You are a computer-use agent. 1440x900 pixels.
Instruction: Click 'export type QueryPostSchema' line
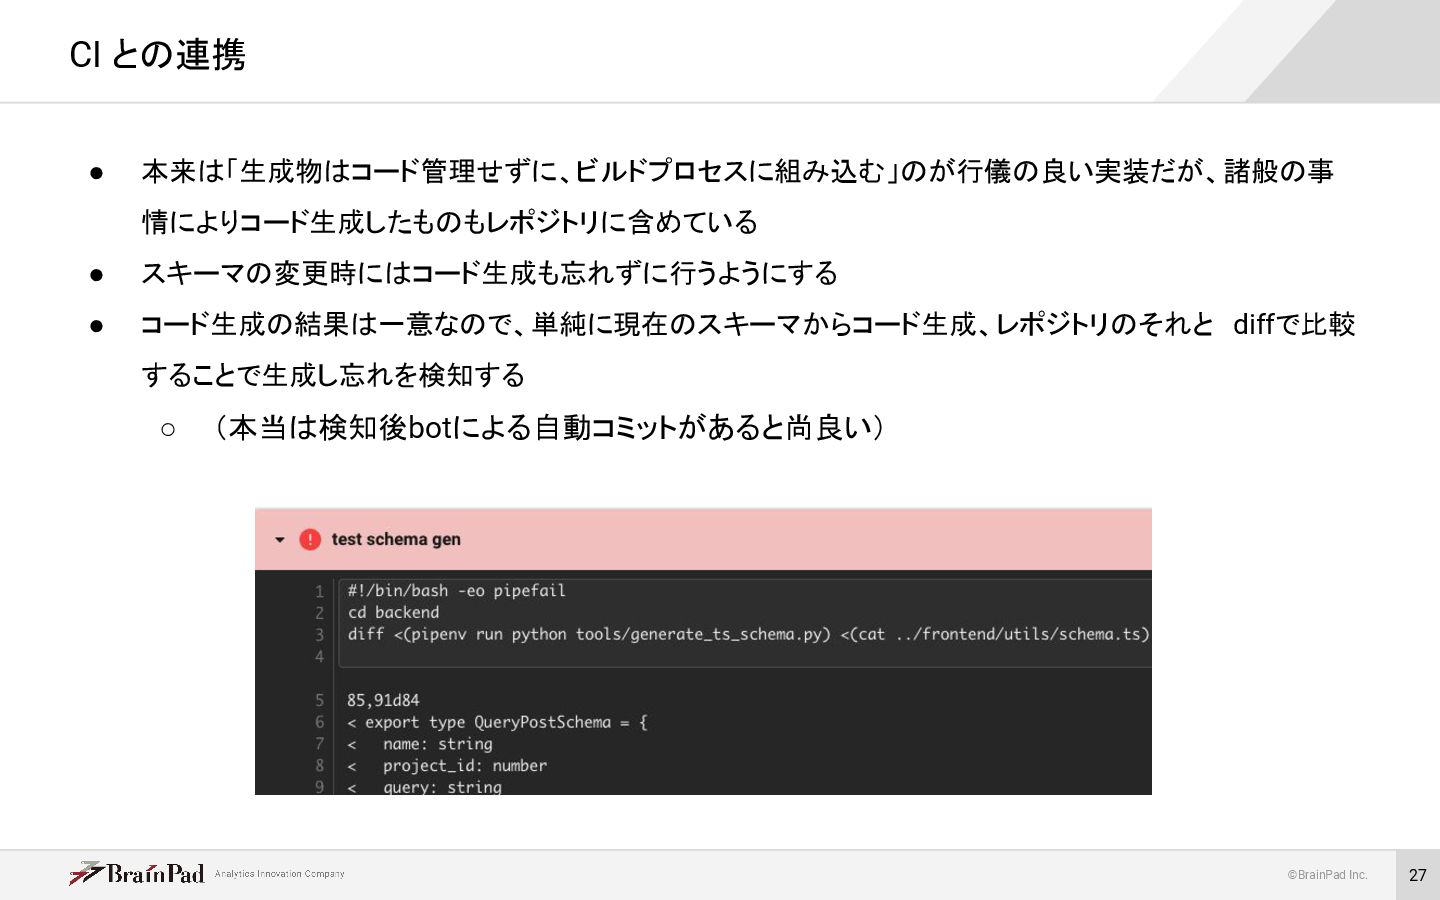[497, 722]
